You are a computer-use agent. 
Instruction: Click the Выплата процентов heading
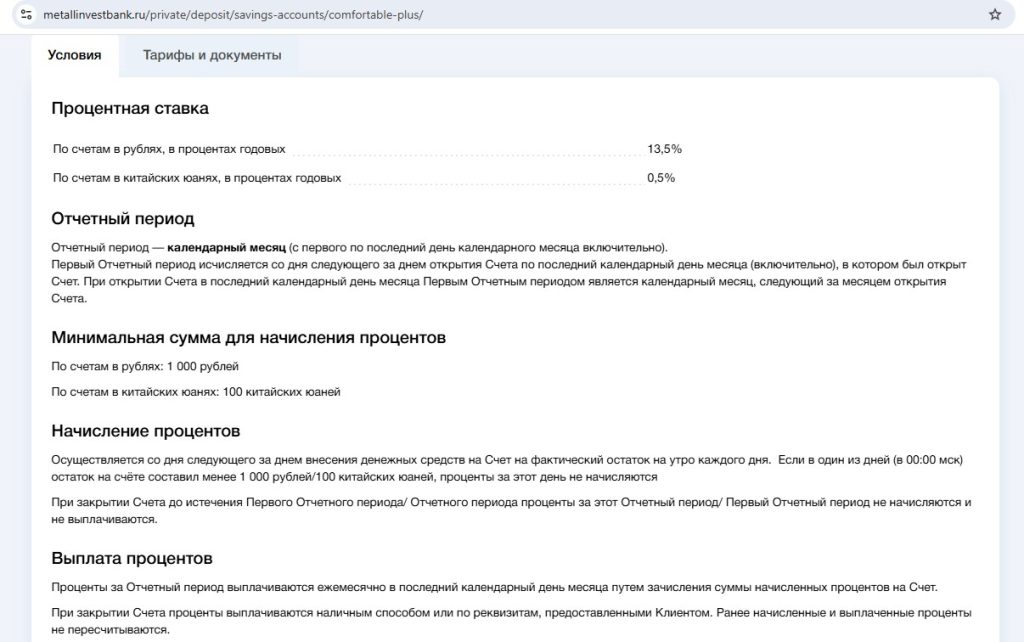[x=132, y=558]
